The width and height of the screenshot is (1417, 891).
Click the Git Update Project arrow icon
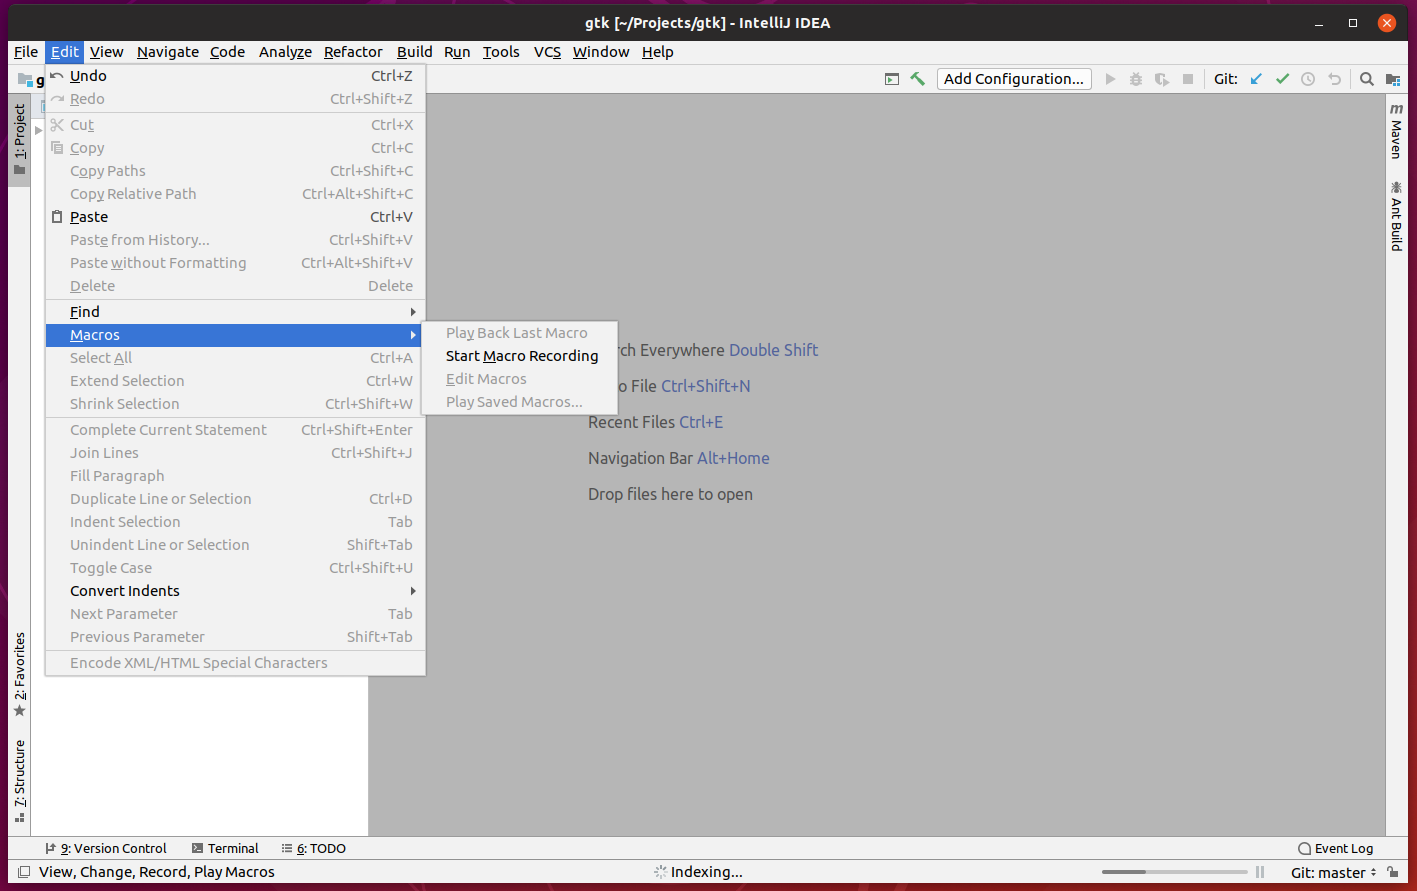coord(1256,79)
